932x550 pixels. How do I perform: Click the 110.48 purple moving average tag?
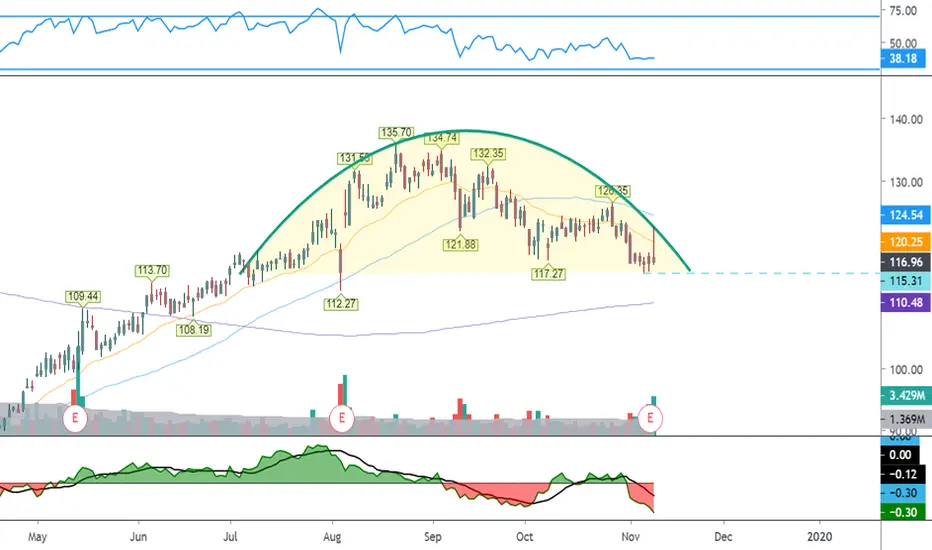coord(906,303)
